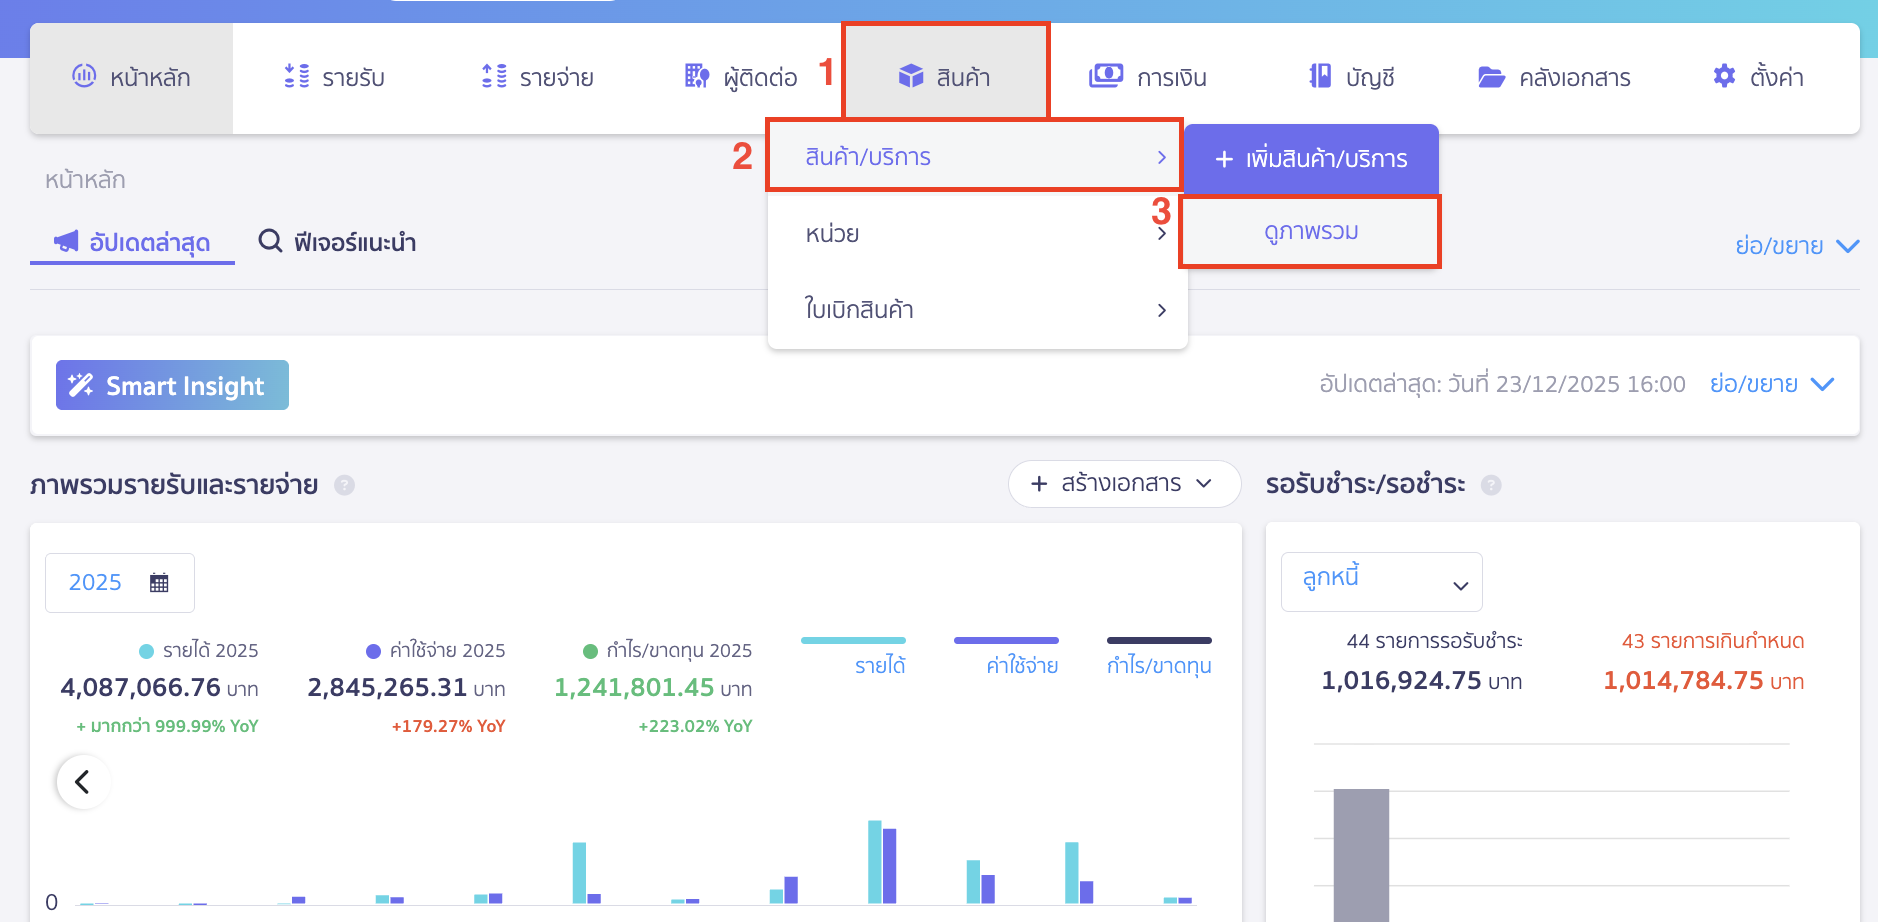Click the เพิ่มสินค้า/บริการ button

pos(1310,159)
